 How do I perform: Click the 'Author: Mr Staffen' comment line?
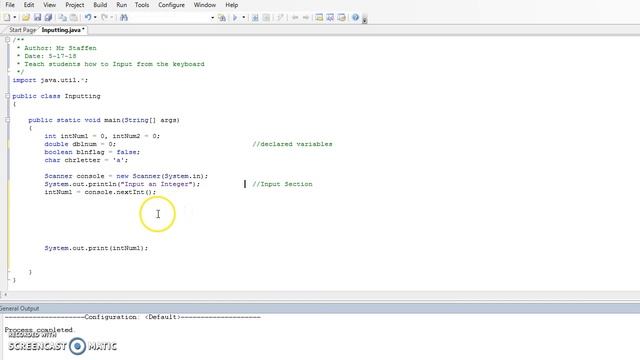[56, 48]
